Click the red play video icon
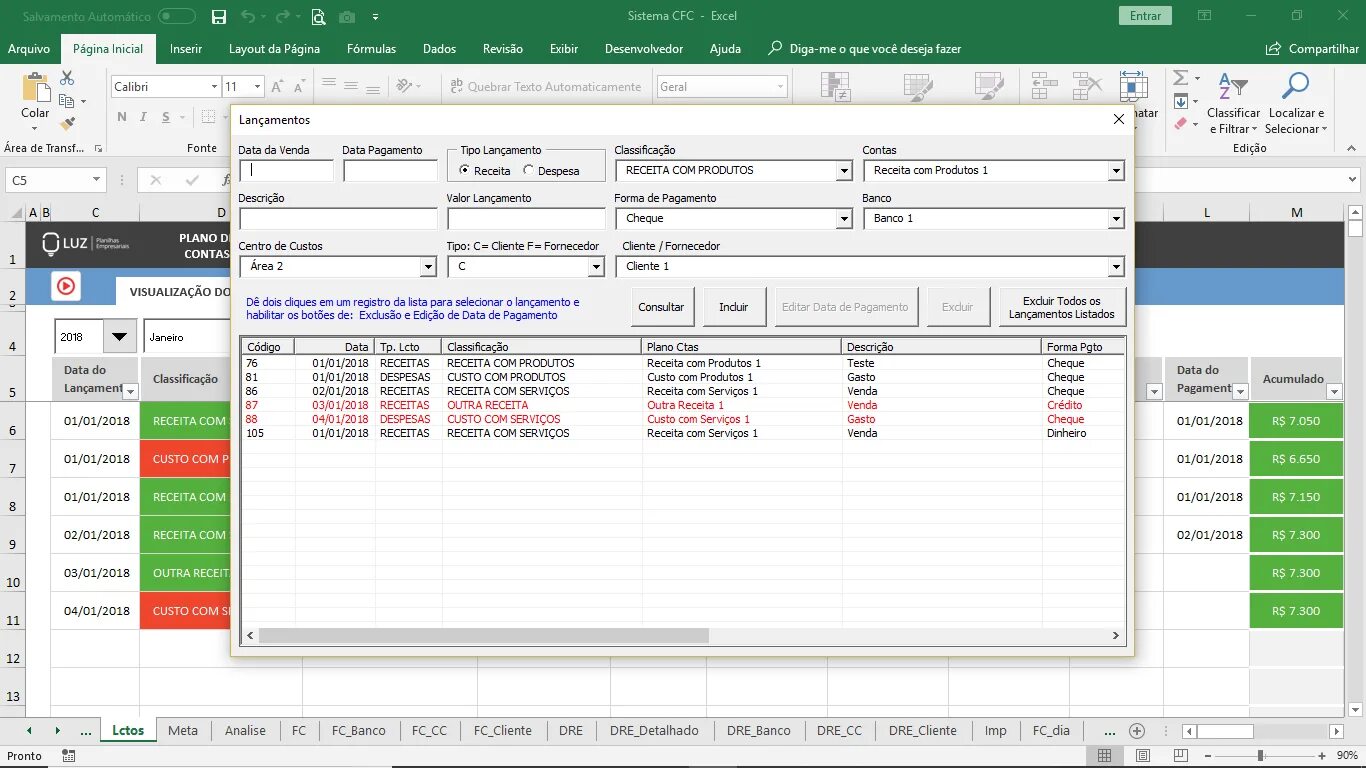This screenshot has width=1366, height=768. [66, 286]
